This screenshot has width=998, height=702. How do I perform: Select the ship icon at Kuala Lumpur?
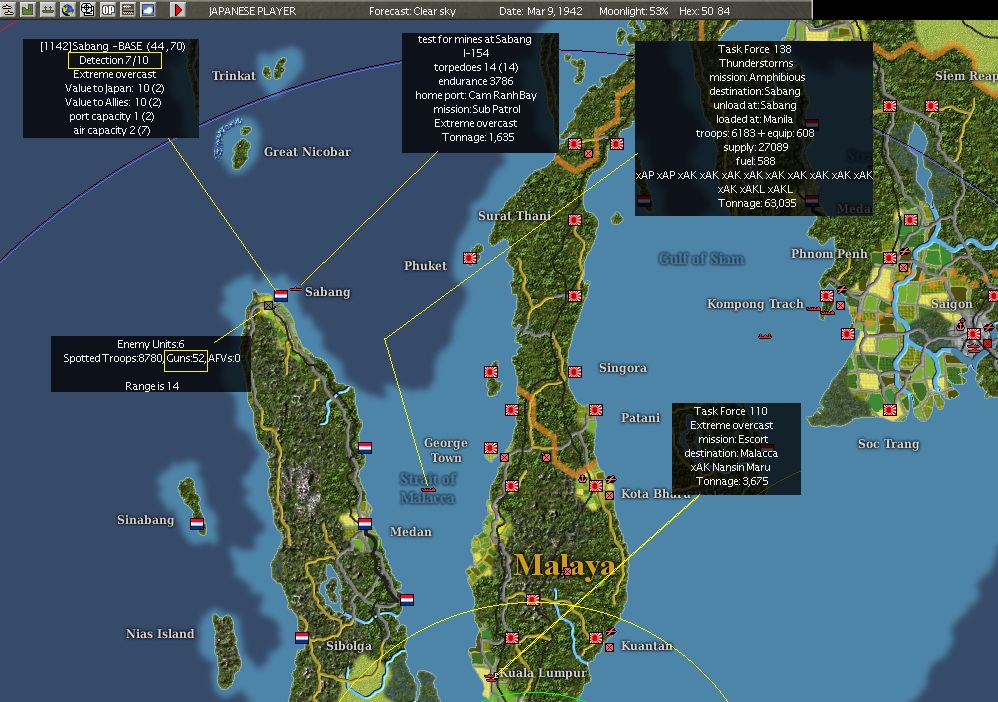pos(491,677)
